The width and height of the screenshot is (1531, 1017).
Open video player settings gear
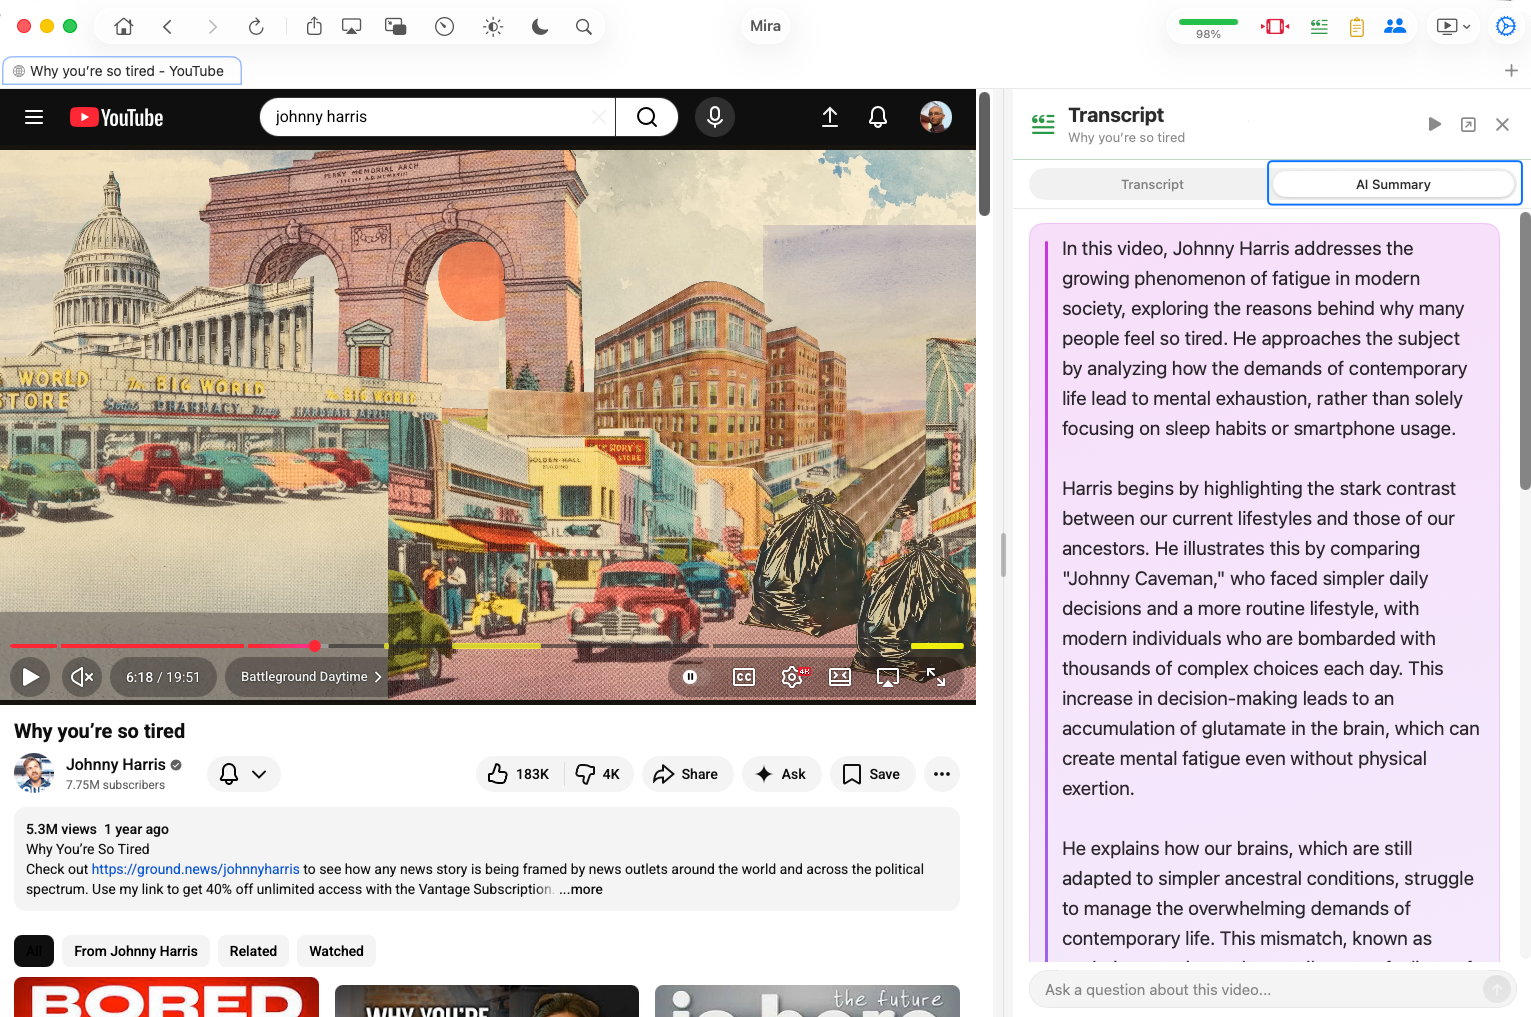click(792, 677)
